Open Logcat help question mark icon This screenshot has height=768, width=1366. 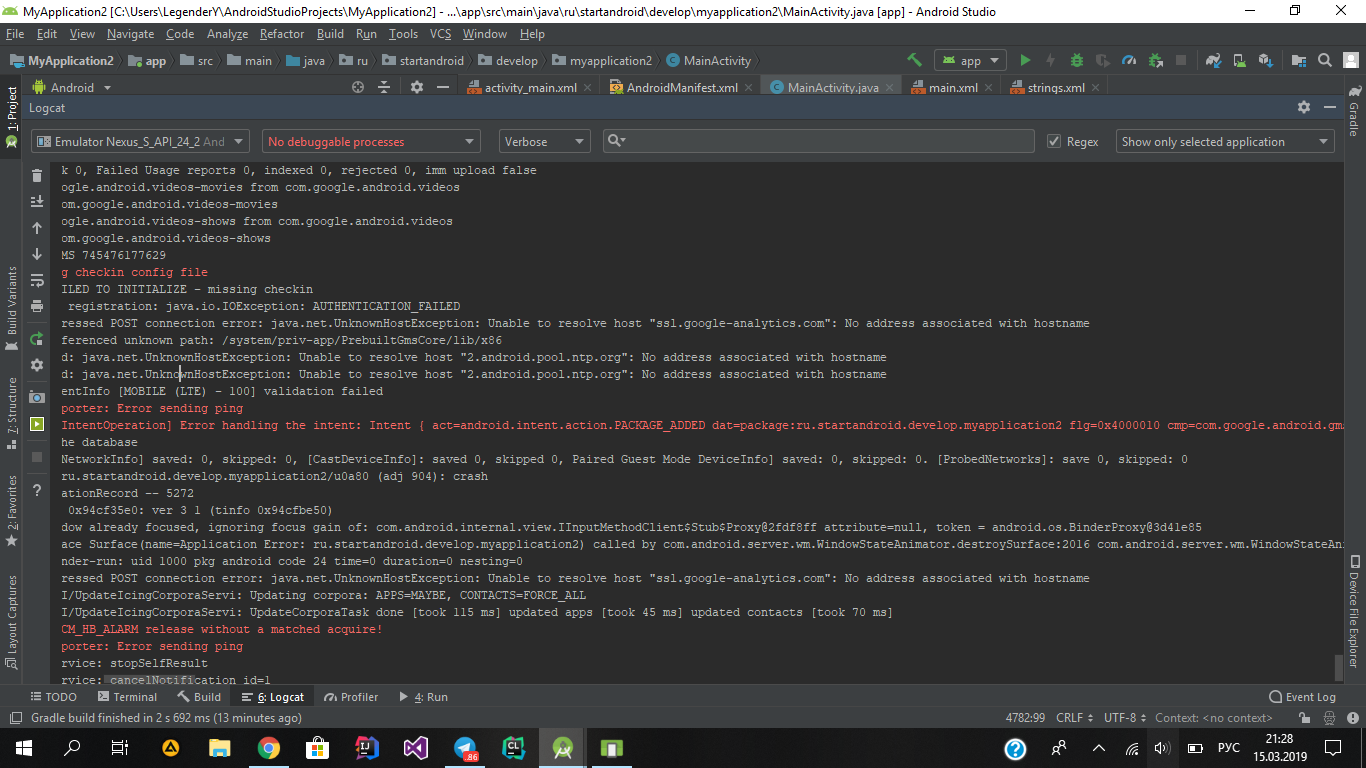pos(37,490)
